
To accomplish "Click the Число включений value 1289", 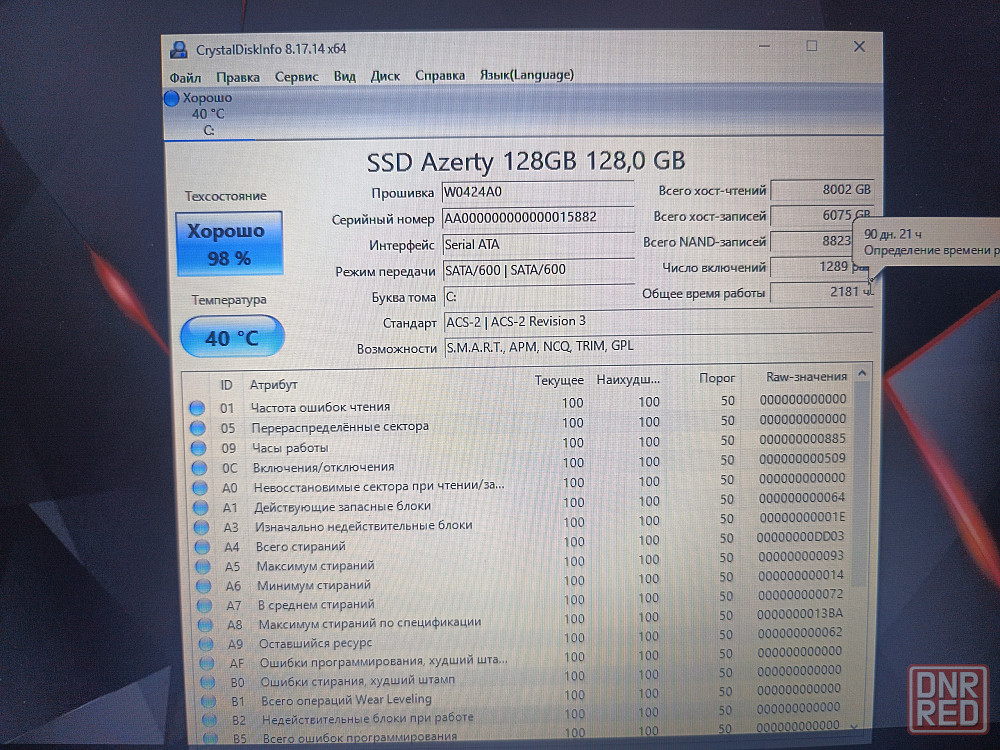I will click(819, 267).
